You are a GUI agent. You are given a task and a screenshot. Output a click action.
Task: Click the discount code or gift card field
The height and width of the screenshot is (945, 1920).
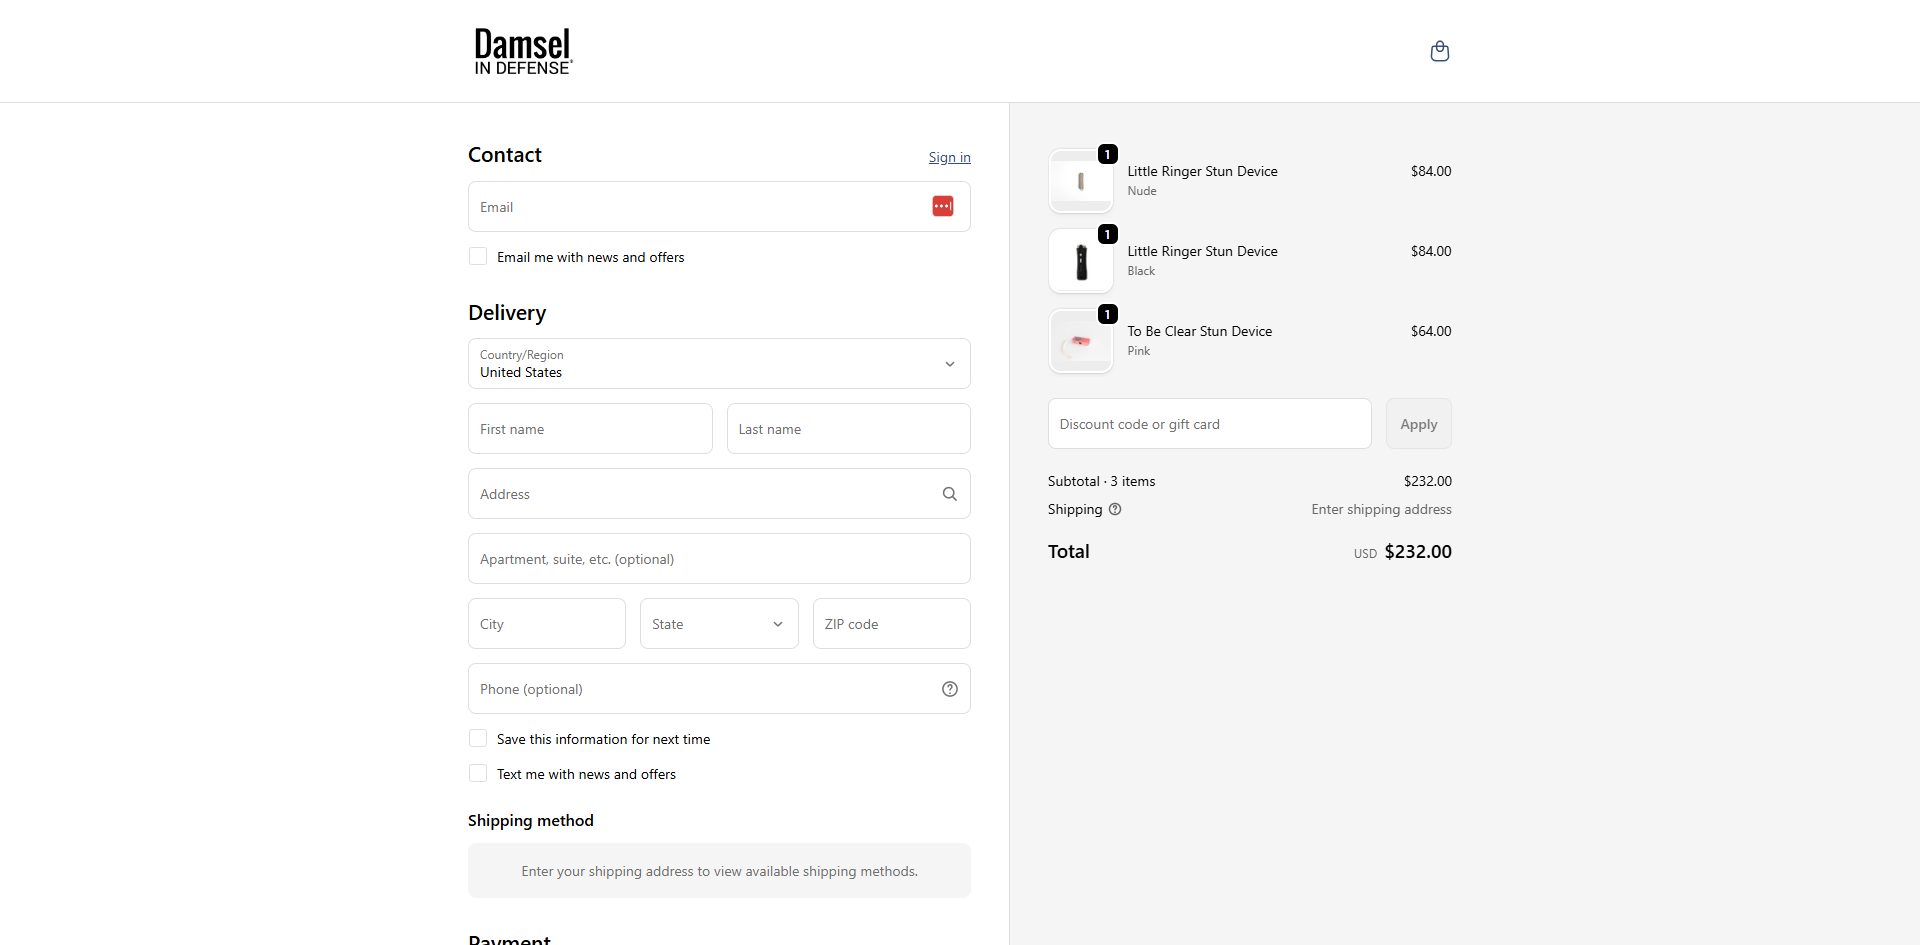pos(1208,424)
